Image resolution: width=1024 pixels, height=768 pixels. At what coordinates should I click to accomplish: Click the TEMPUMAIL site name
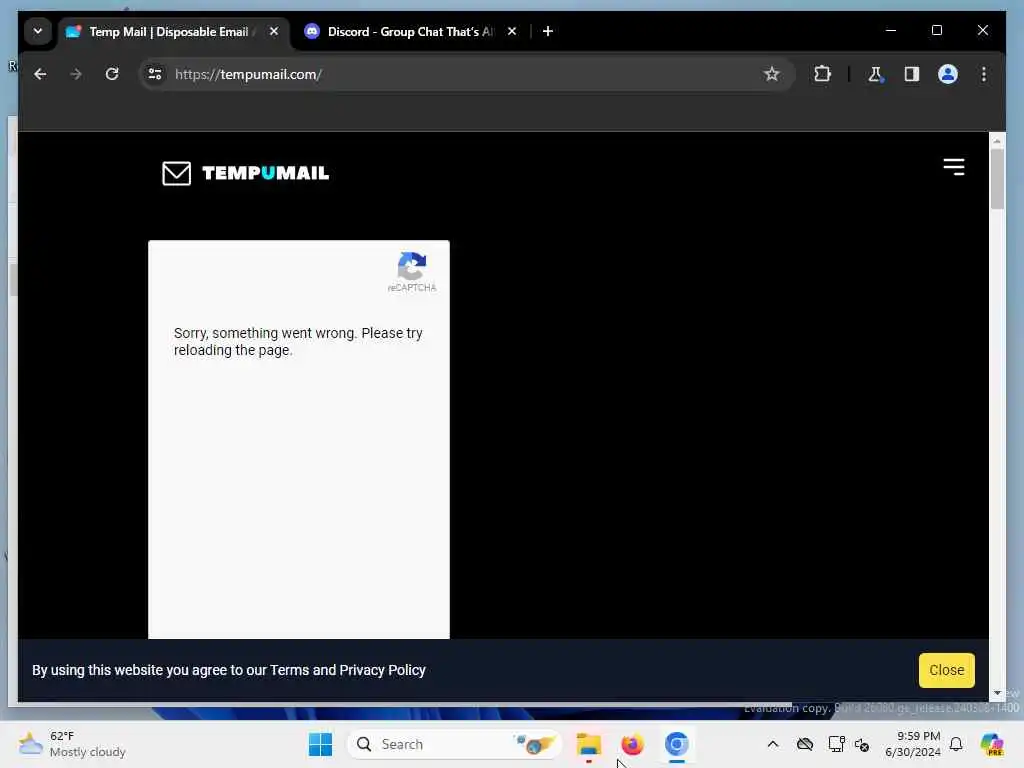[x=266, y=173]
